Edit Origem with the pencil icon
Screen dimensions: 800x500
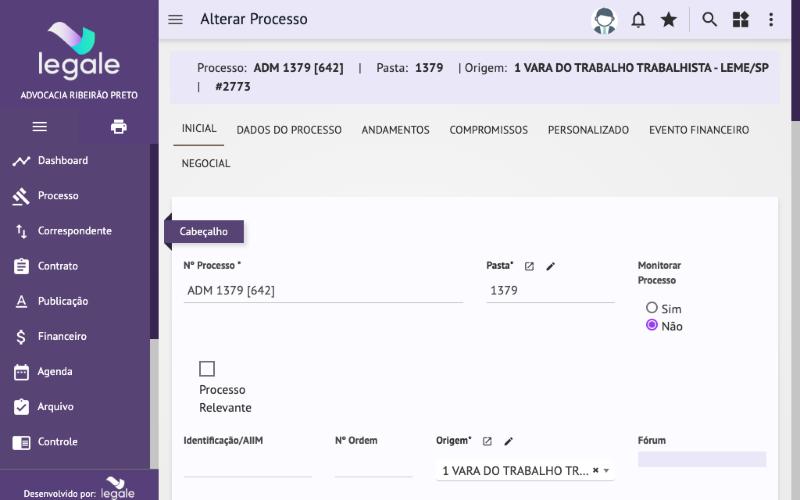(508, 441)
